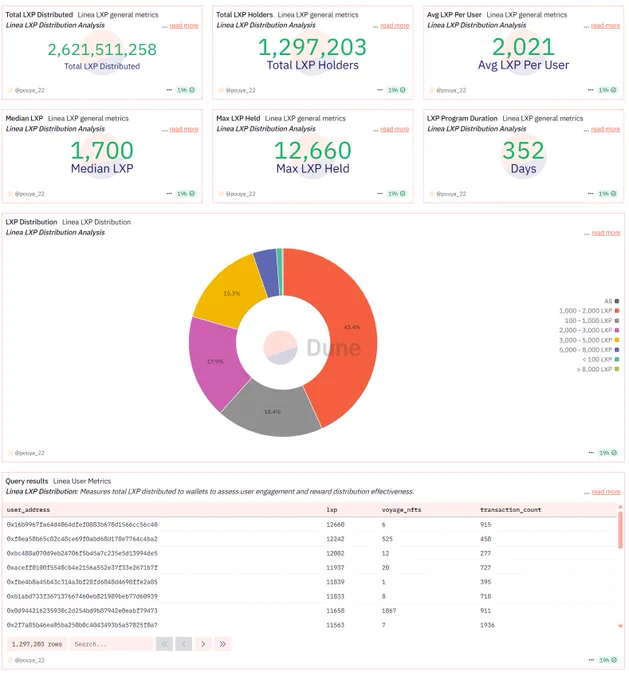Click the yellow 15.3% donut slice
629x680 pixels.
tap(231, 294)
